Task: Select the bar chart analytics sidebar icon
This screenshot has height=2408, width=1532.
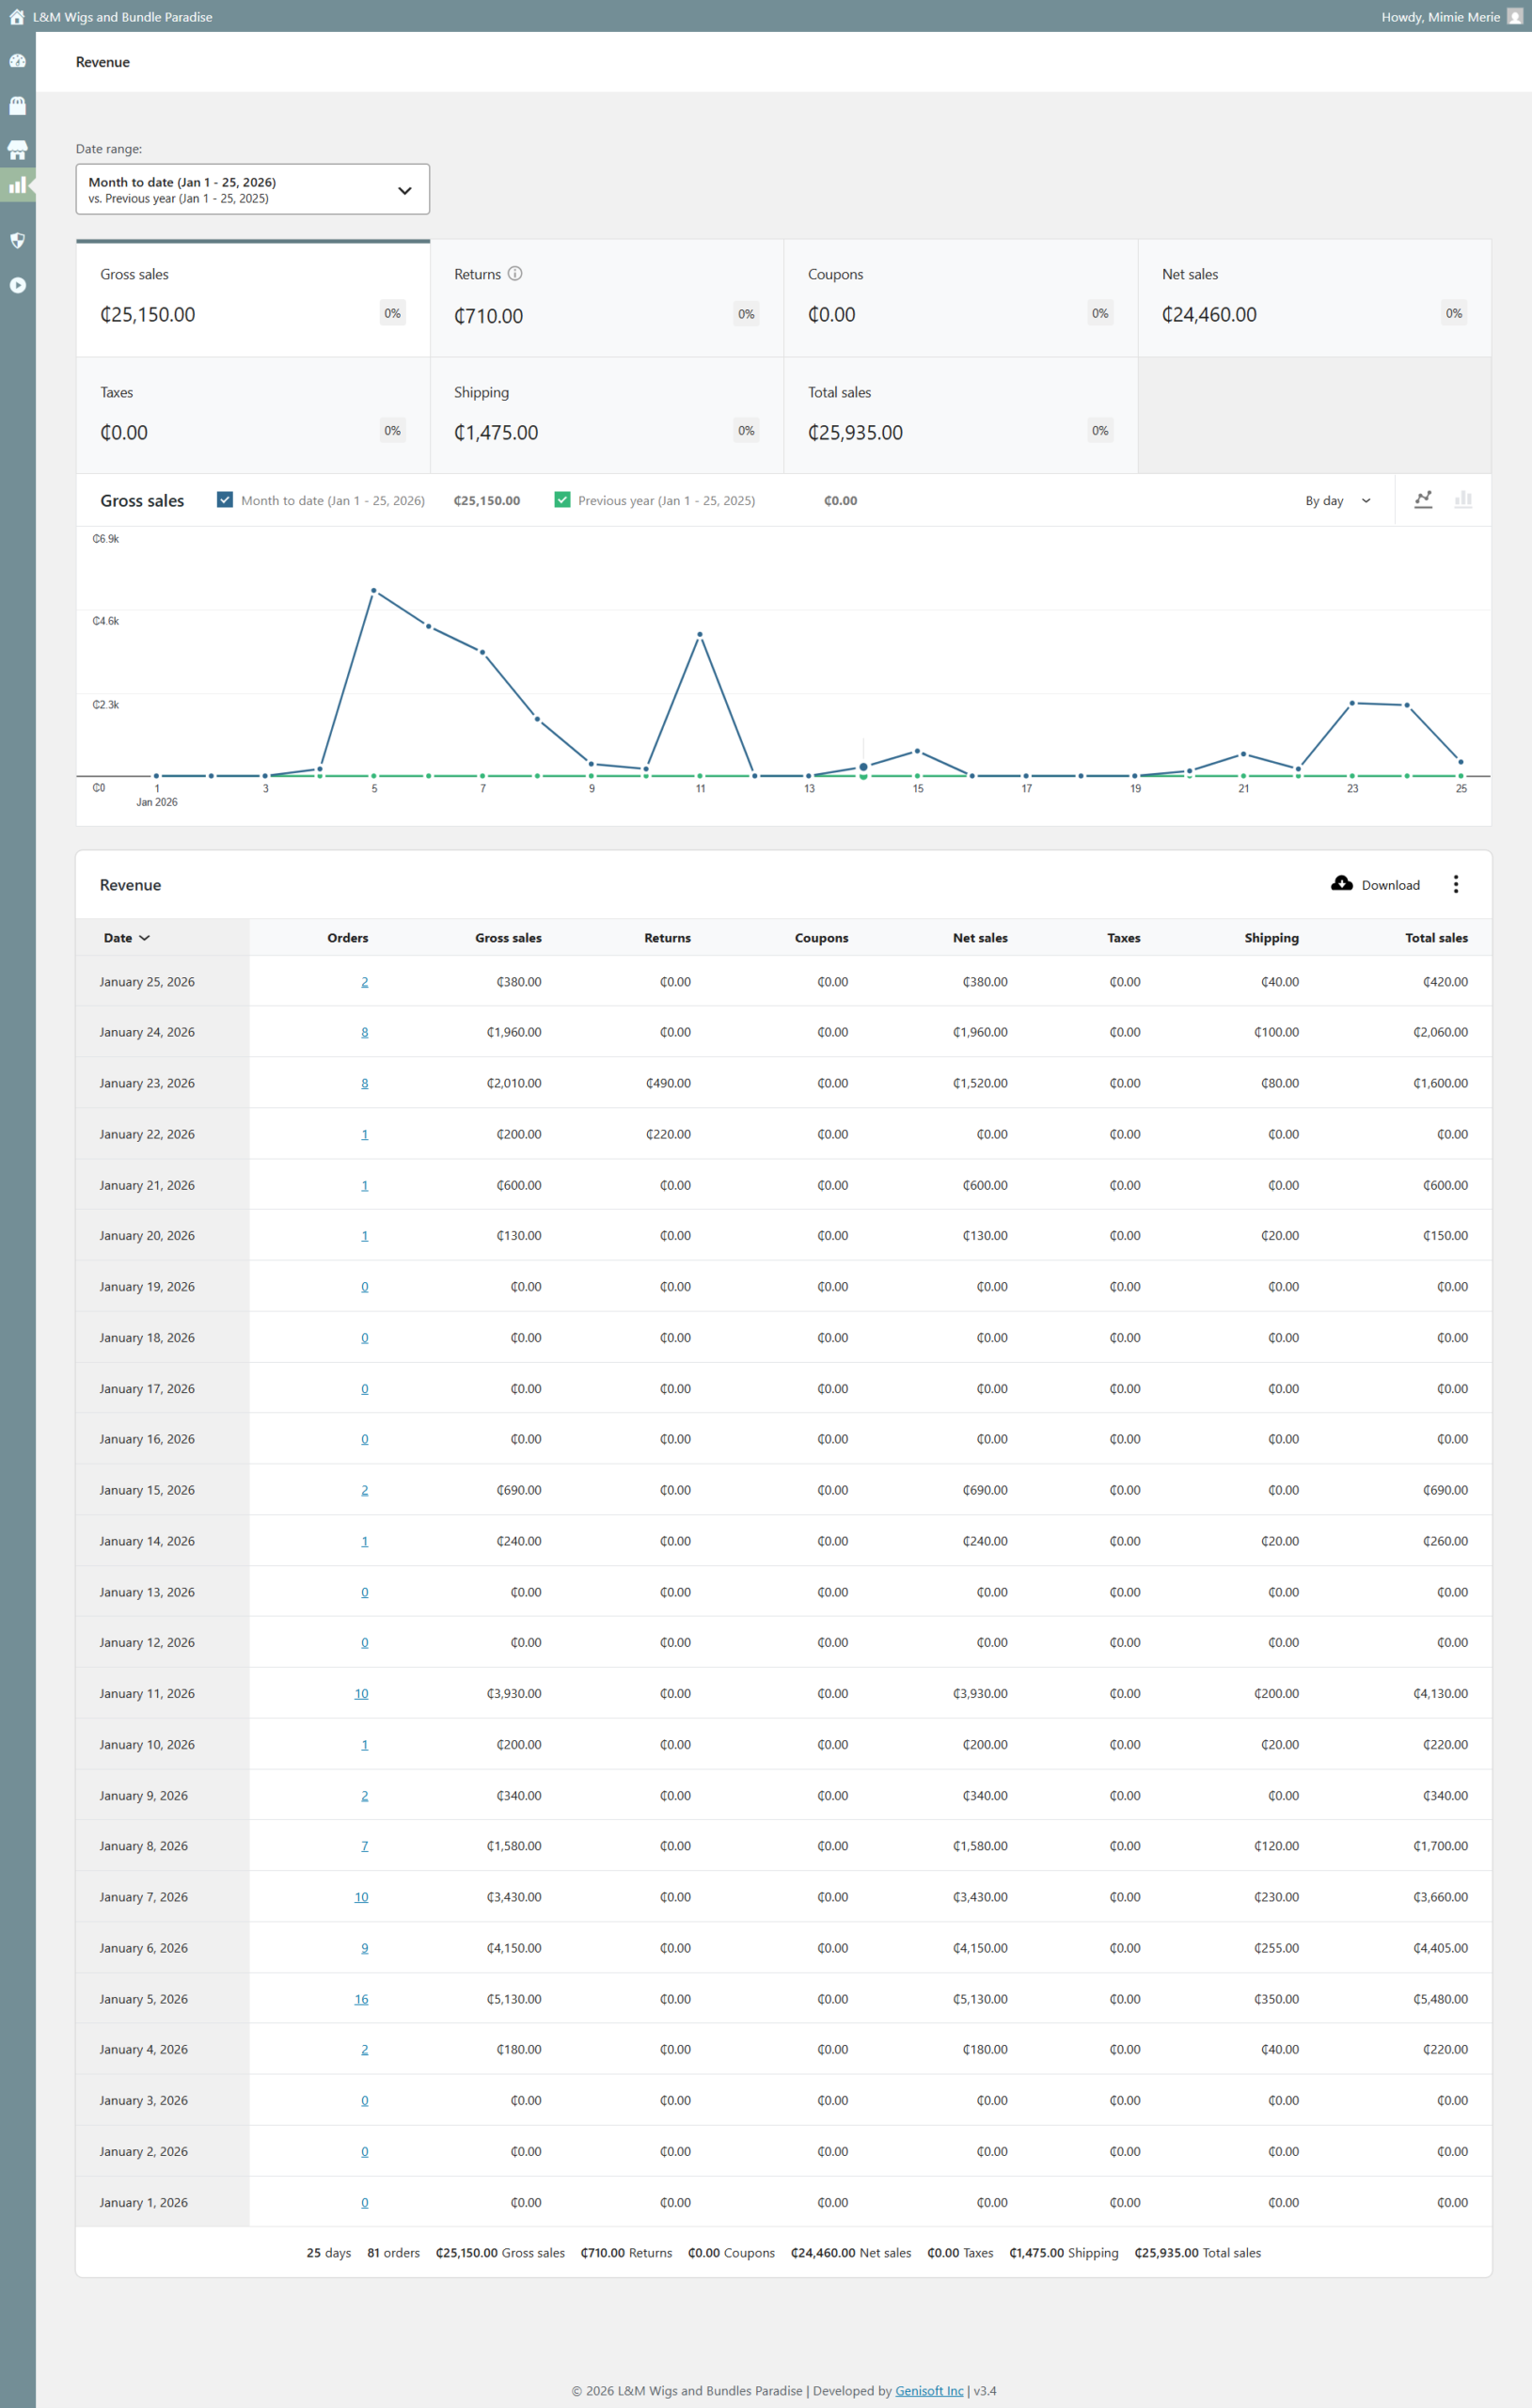Action: tap(17, 186)
